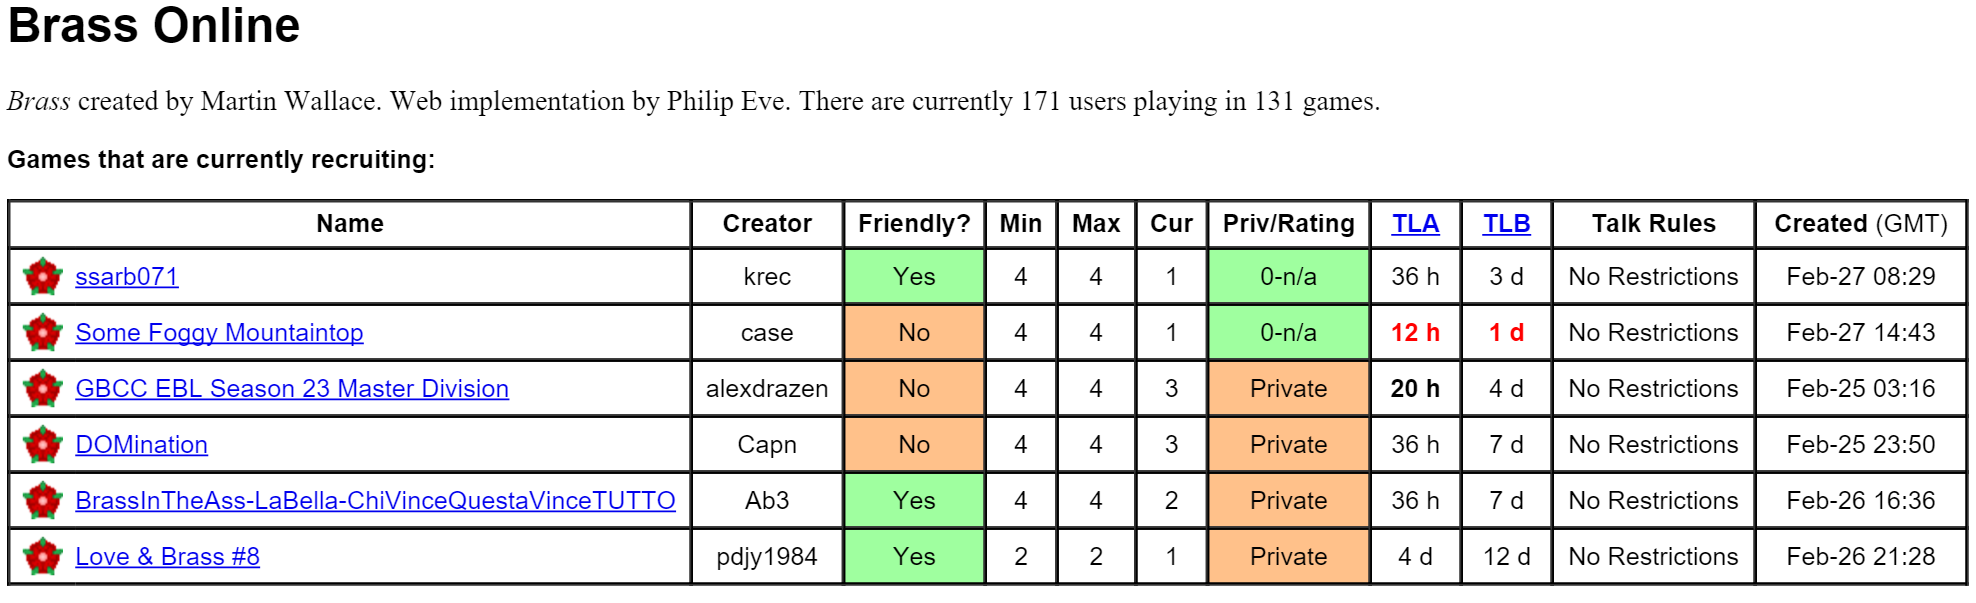Viewport: 1976px width, 603px height.
Task: Click the TLB column header link
Action: click(1506, 224)
